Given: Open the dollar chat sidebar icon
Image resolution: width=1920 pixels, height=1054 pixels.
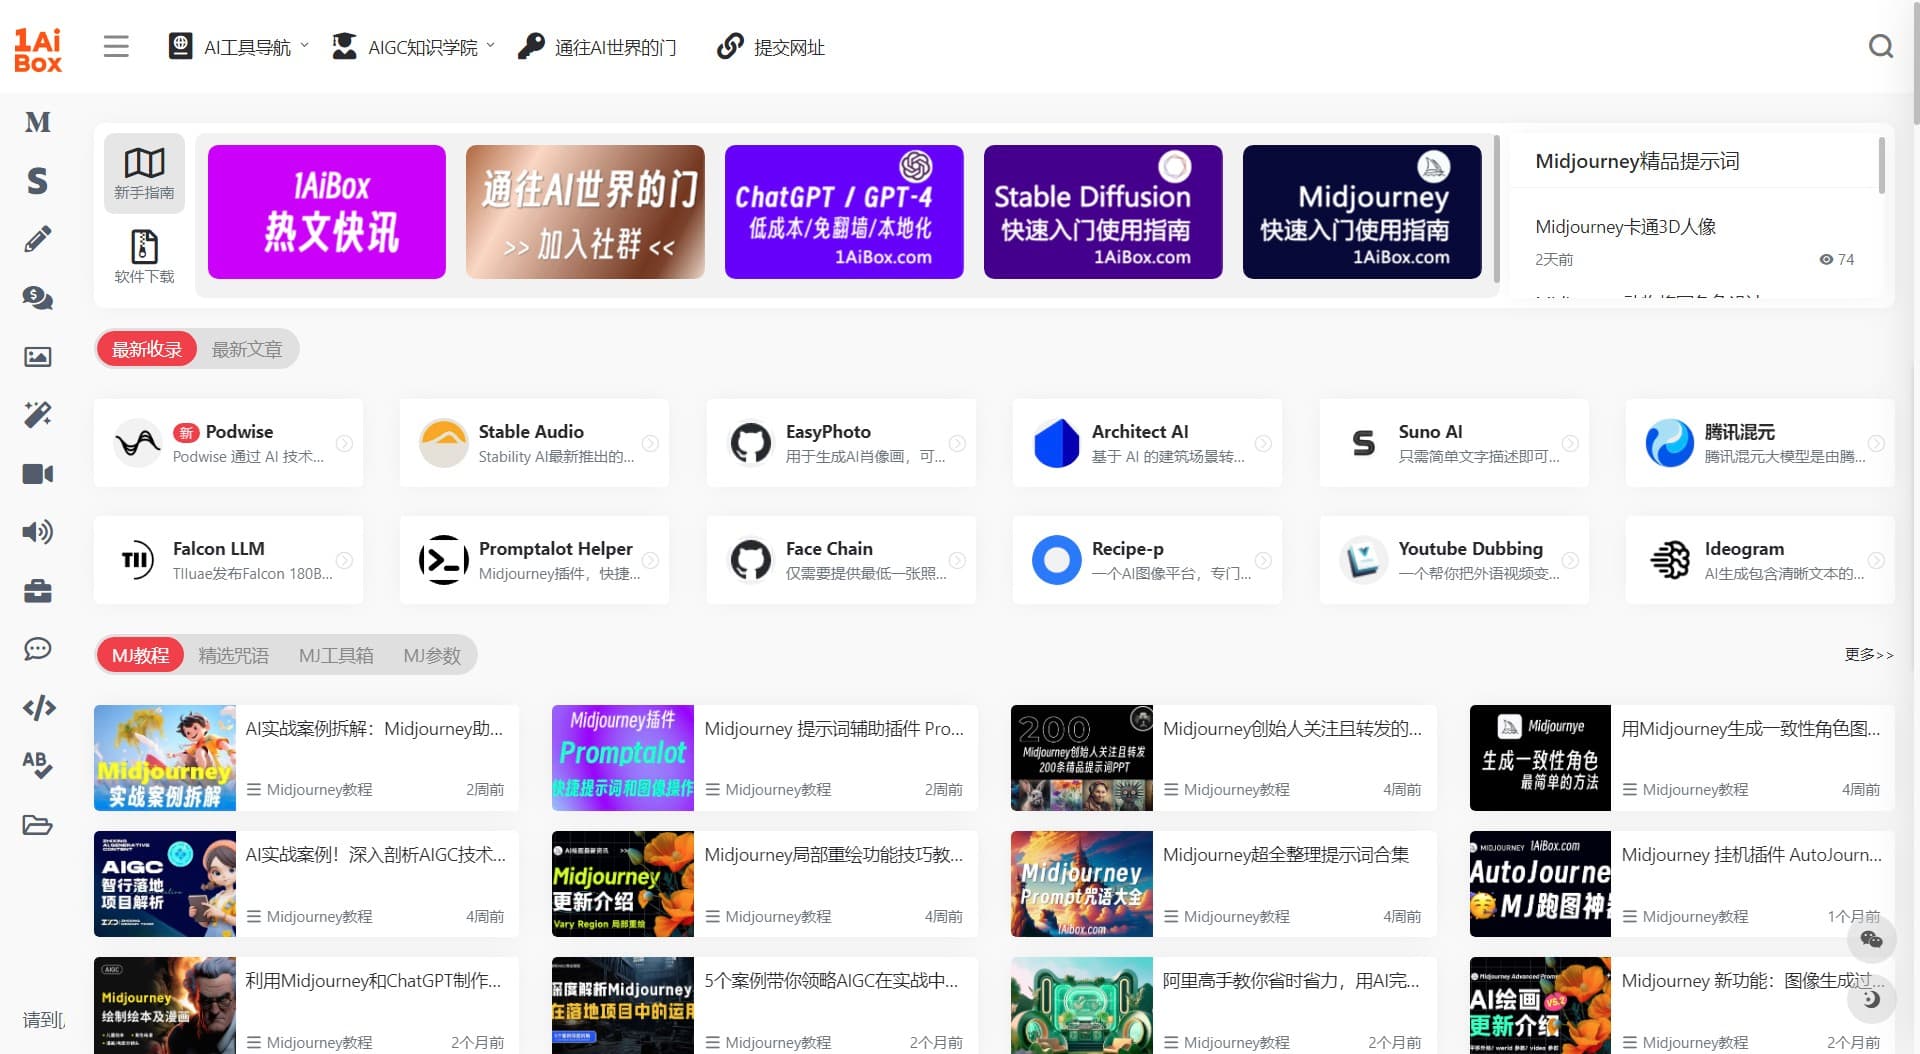Looking at the screenshot, I should pos(38,297).
